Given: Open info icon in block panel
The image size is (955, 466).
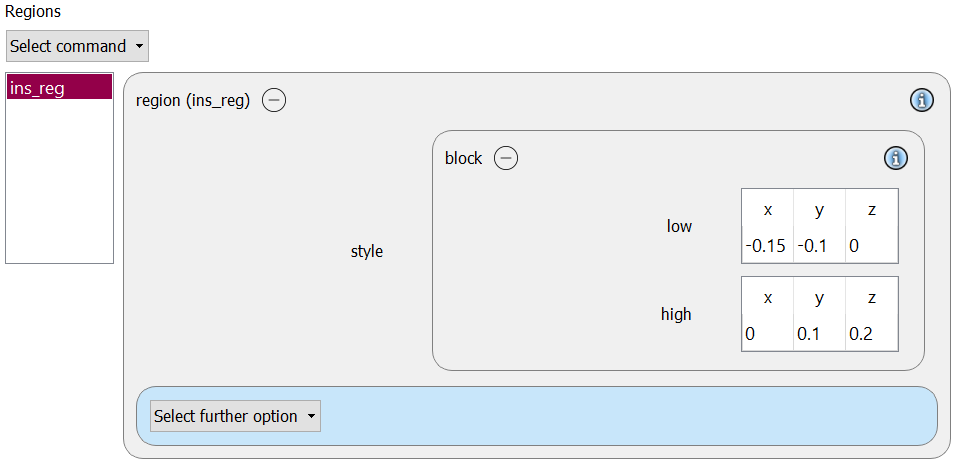Looking at the screenshot, I should (x=895, y=158).
